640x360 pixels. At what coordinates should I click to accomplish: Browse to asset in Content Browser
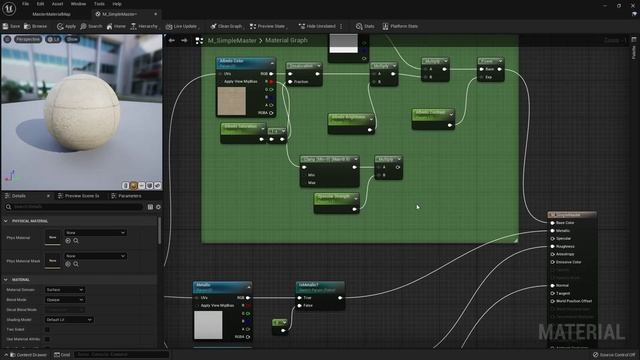point(36,26)
